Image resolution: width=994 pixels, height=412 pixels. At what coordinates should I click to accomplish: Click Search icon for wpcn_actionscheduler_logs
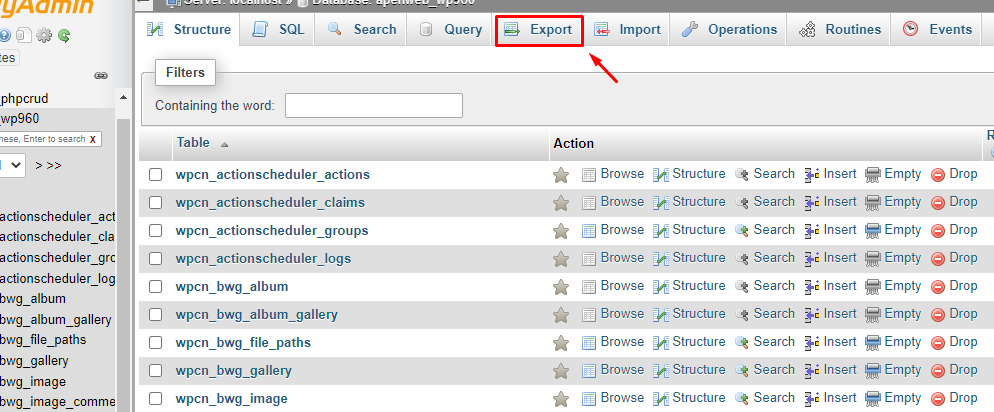(x=742, y=259)
